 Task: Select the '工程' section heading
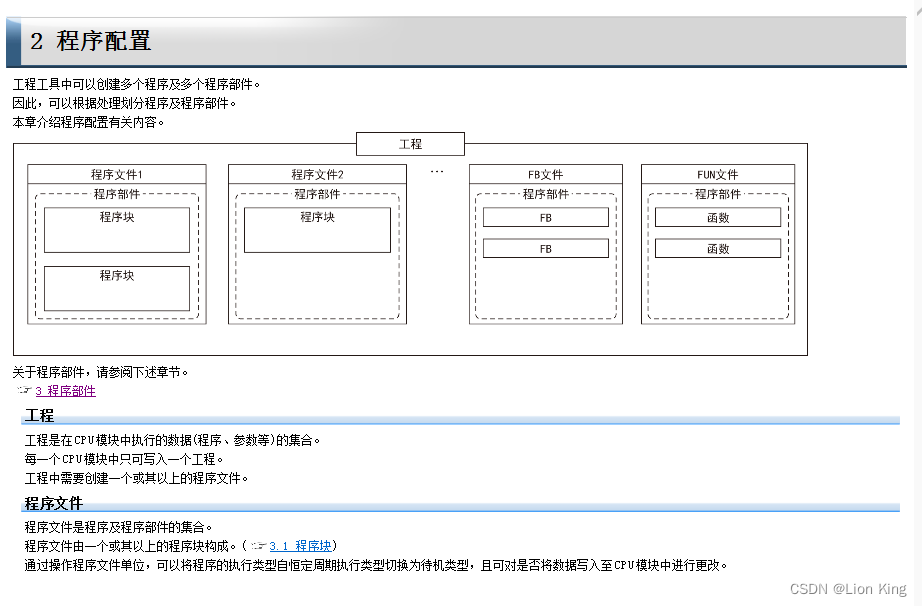[x=39, y=416]
